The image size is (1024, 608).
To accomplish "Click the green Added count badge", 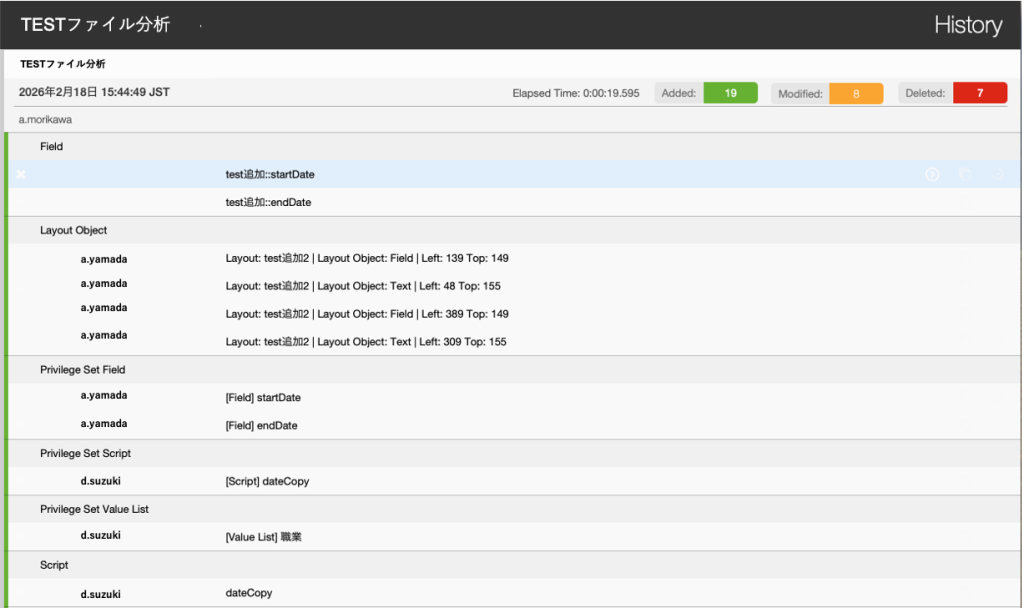I will coord(730,93).
